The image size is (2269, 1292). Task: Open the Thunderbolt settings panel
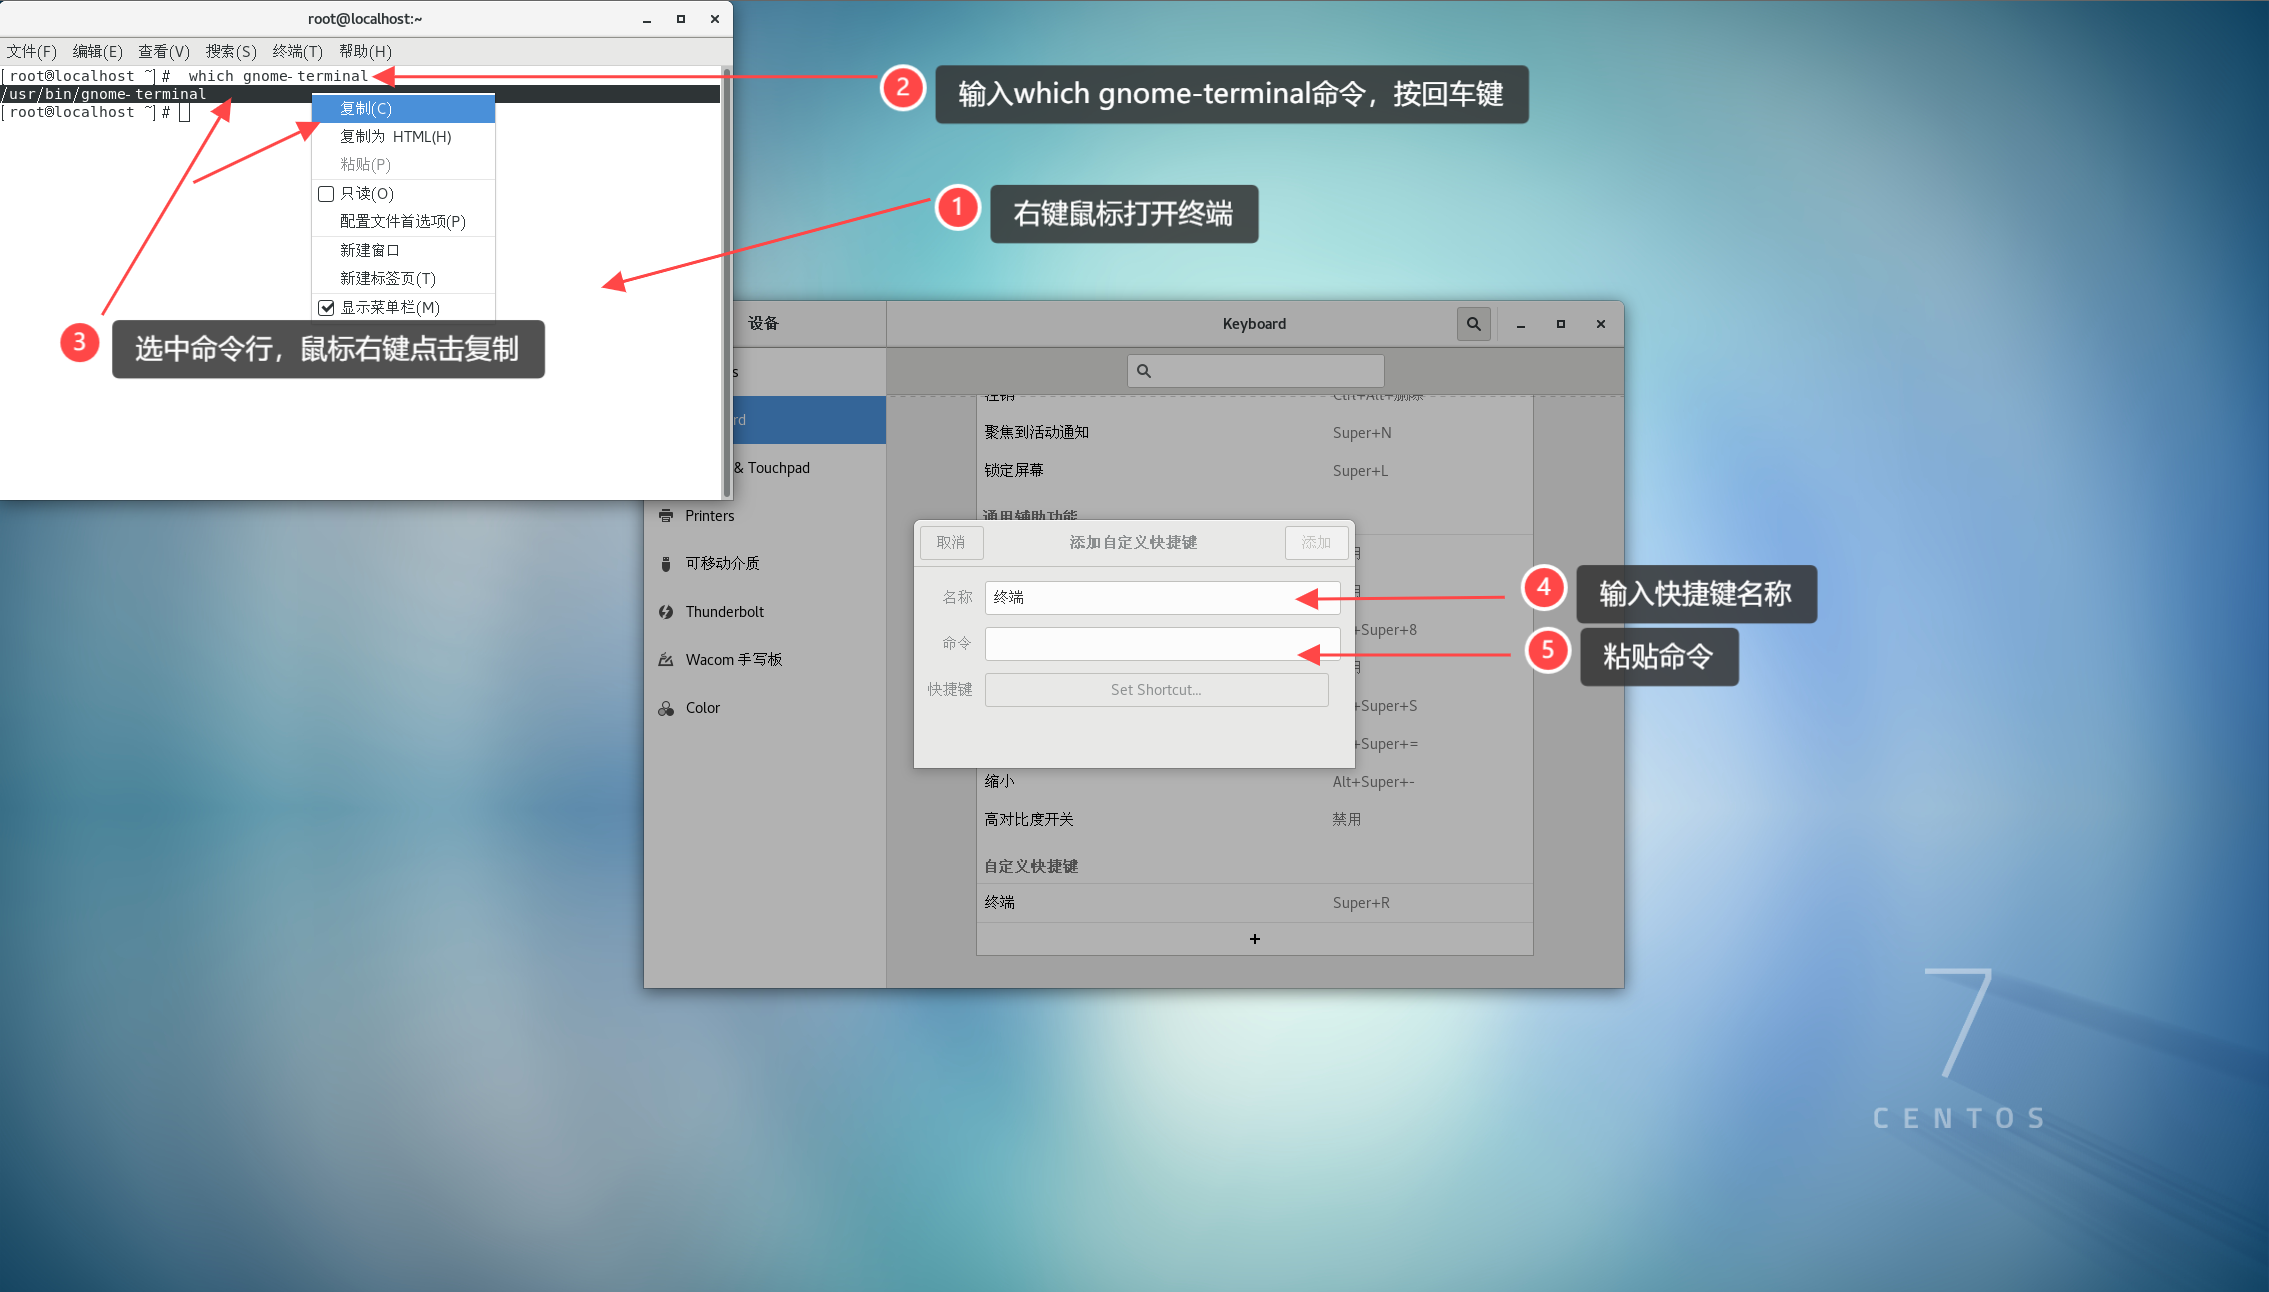(765, 612)
